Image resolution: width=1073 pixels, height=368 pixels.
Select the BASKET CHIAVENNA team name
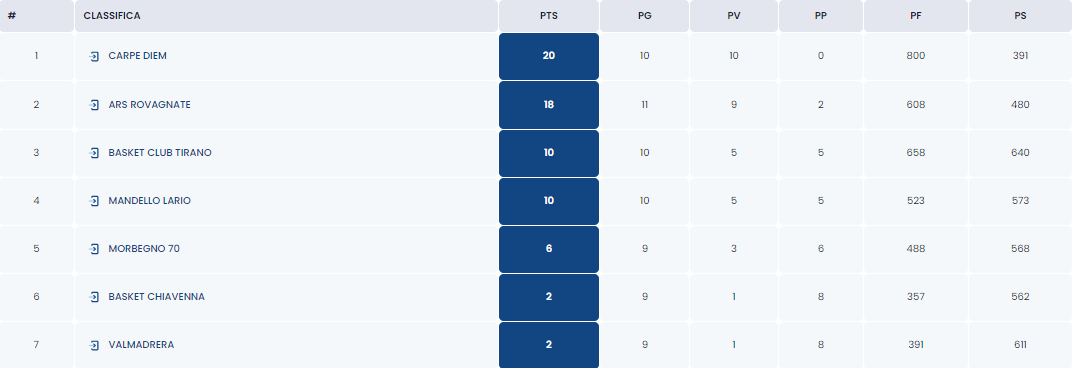tap(157, 296)
